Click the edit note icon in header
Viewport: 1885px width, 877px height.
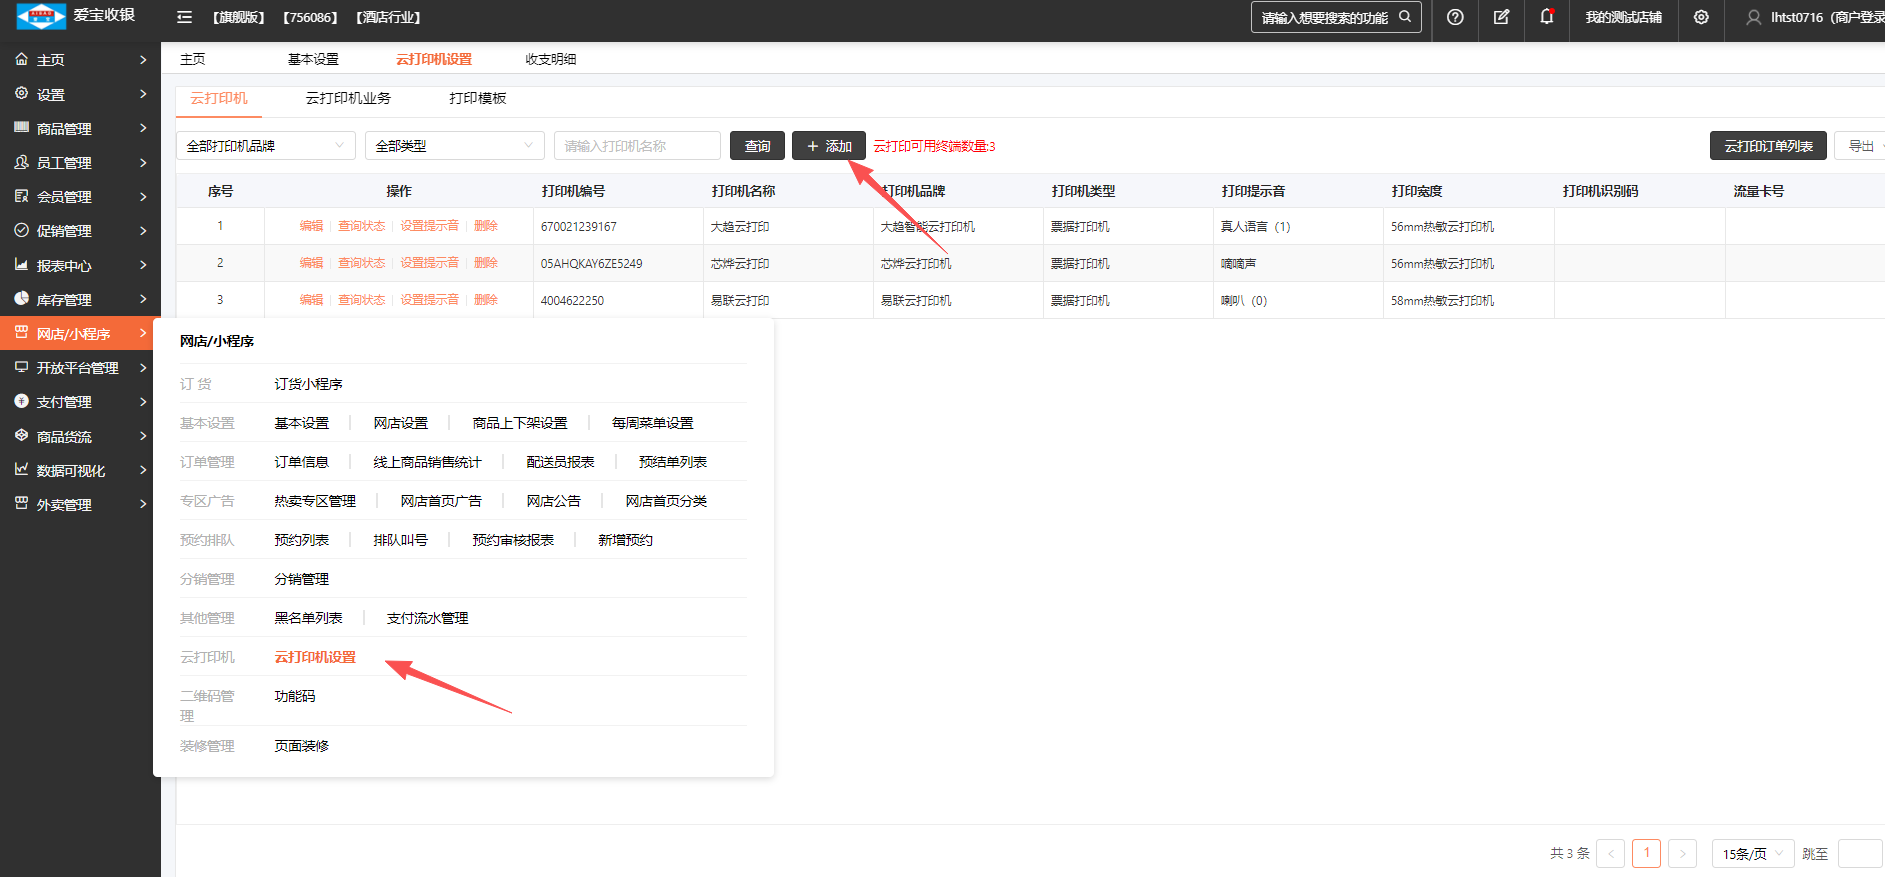coord(1501,17)
